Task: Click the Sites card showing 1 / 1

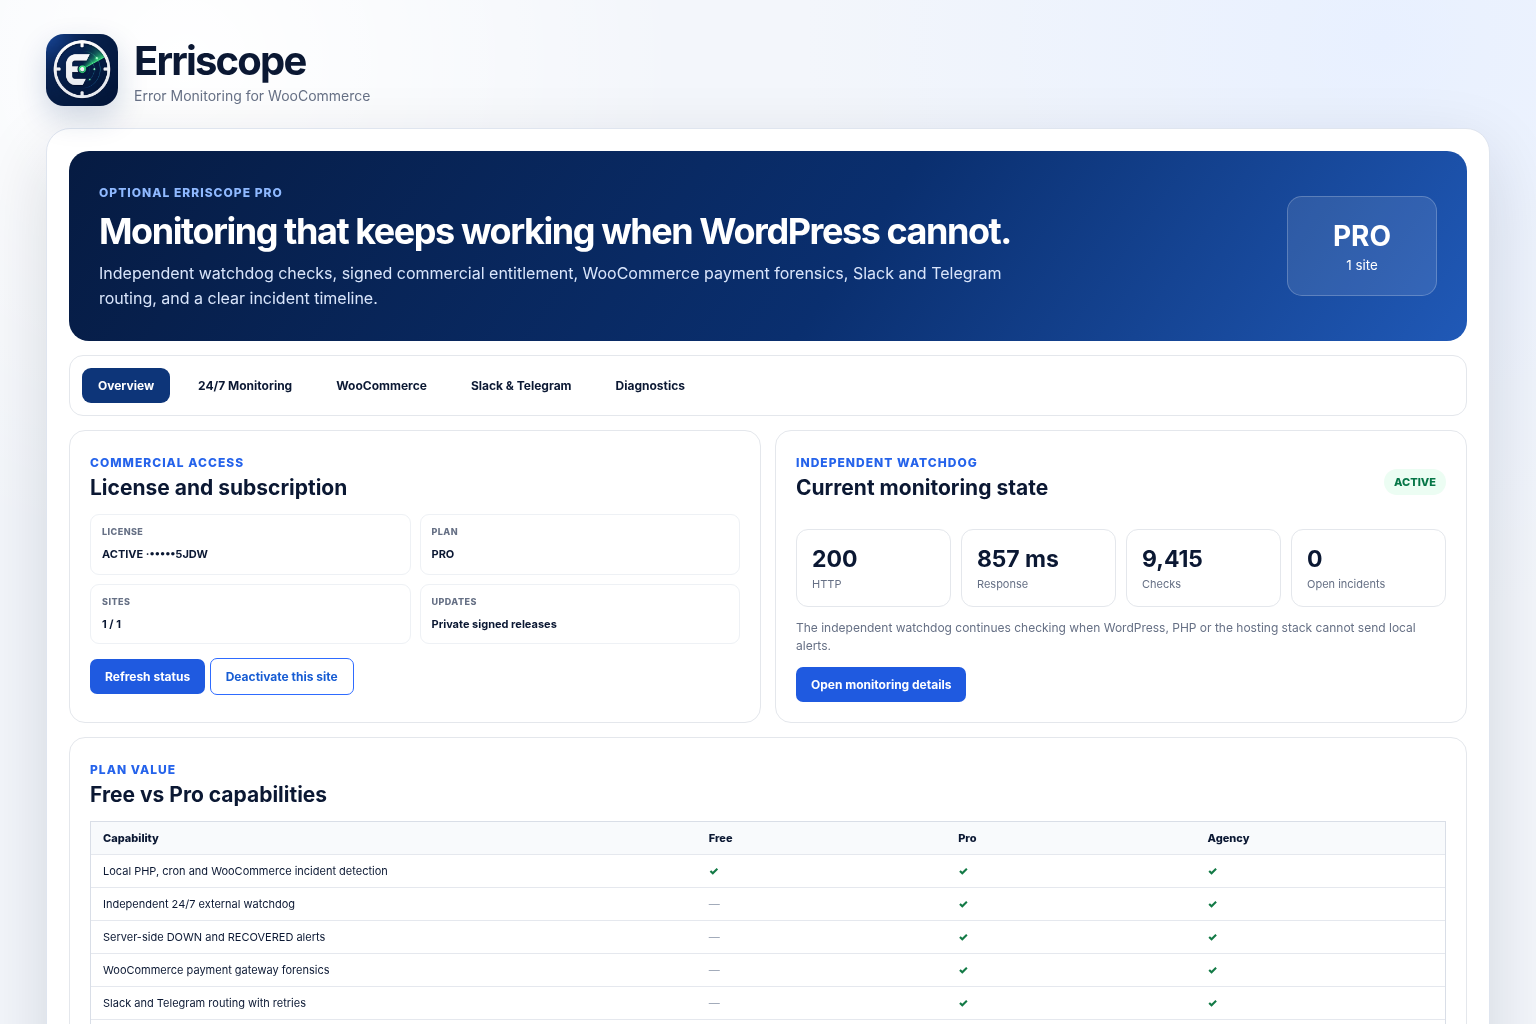Action: tap(250, 614)
